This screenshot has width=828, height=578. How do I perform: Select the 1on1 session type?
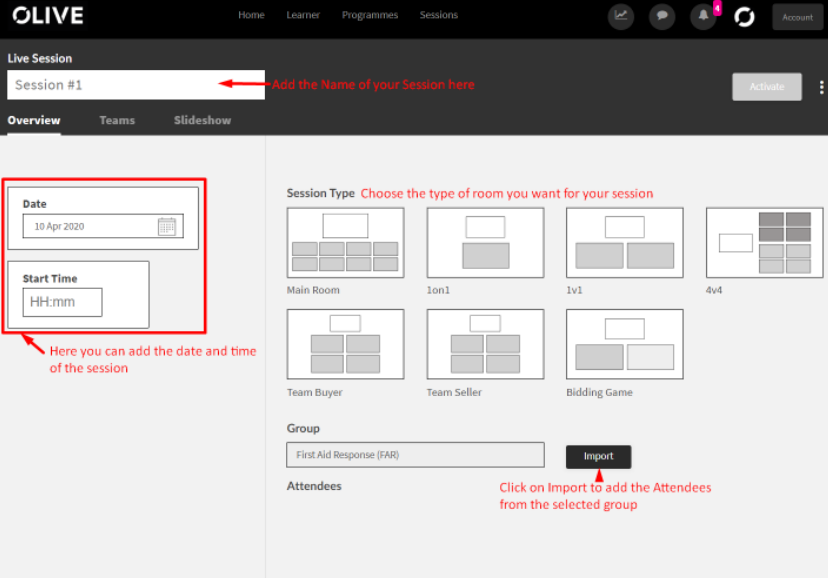coord(484,242)
